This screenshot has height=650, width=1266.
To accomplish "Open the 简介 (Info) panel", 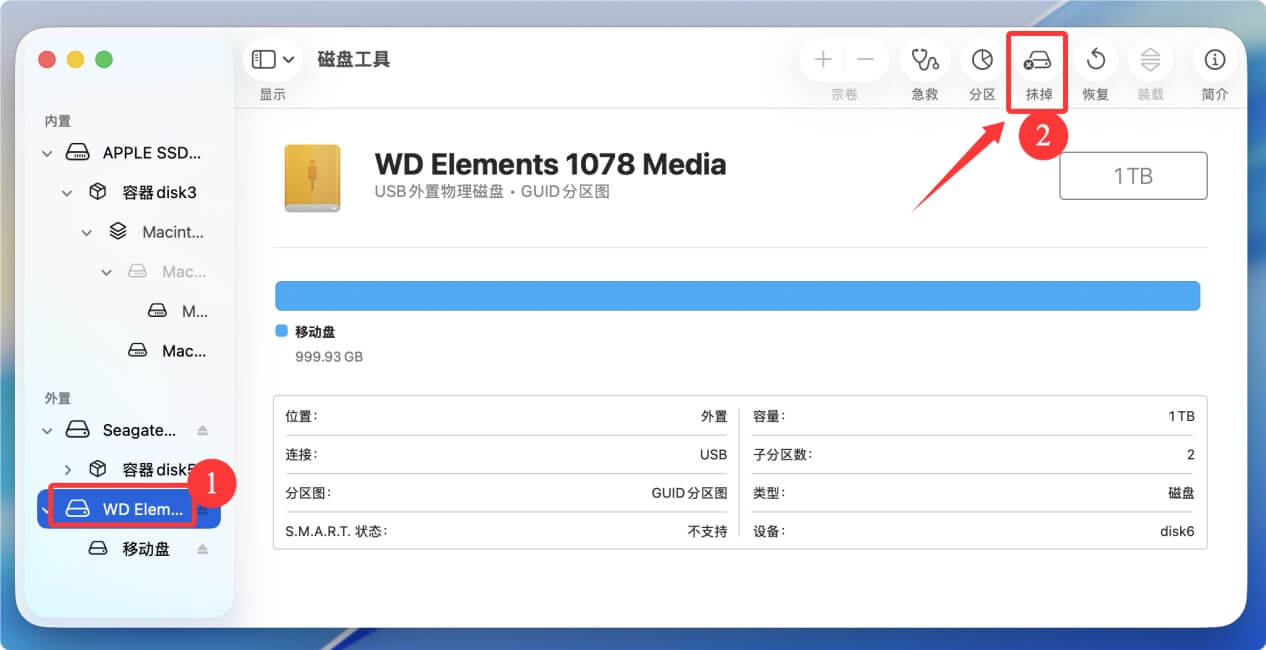I will pyautogui.click(x=1214, y=60).
